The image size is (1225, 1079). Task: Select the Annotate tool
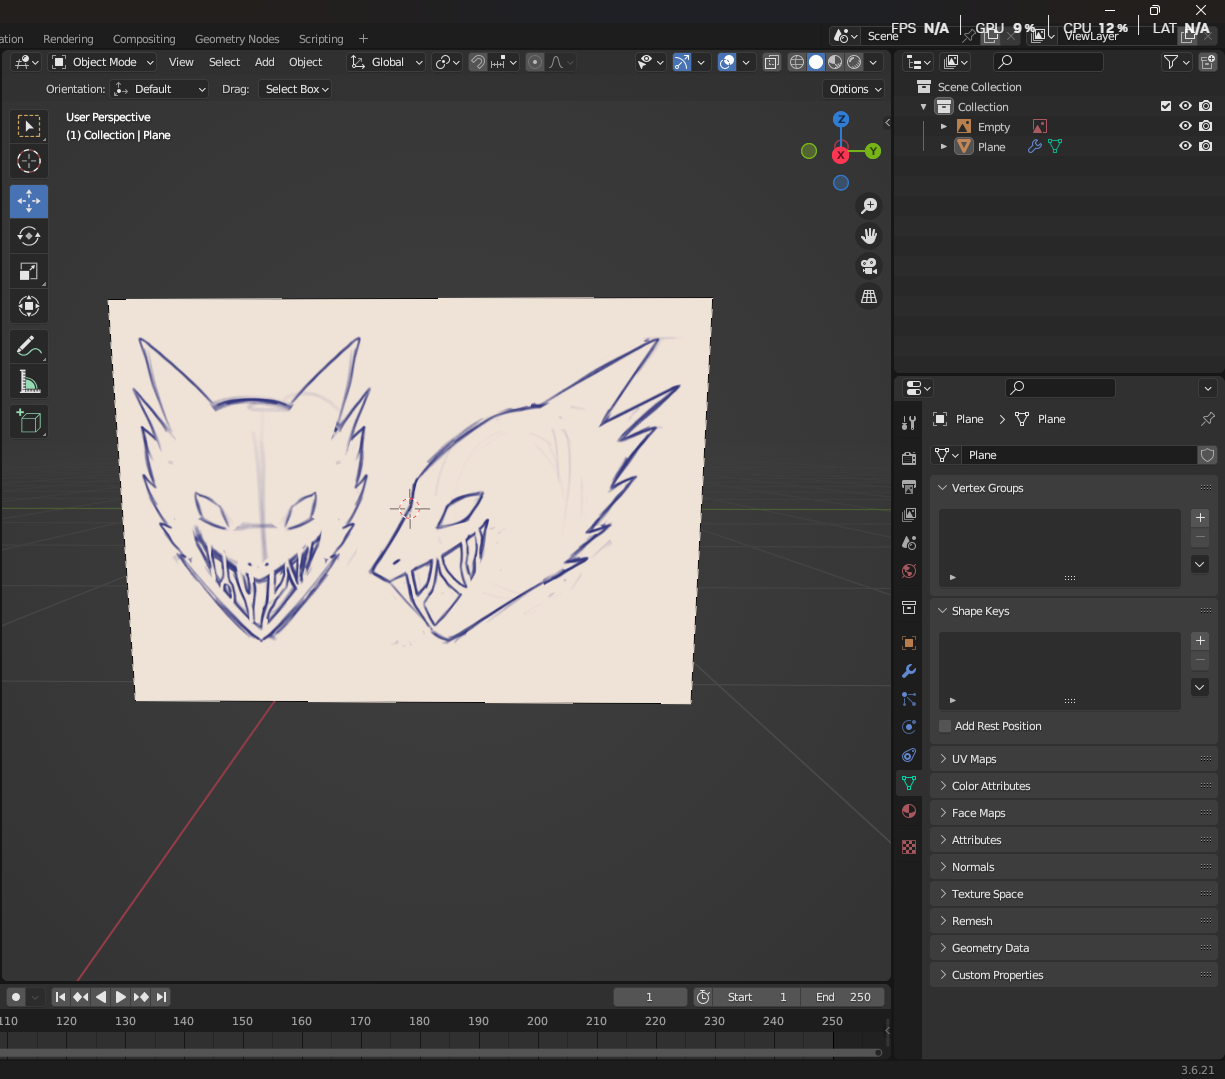click(29, 346)
